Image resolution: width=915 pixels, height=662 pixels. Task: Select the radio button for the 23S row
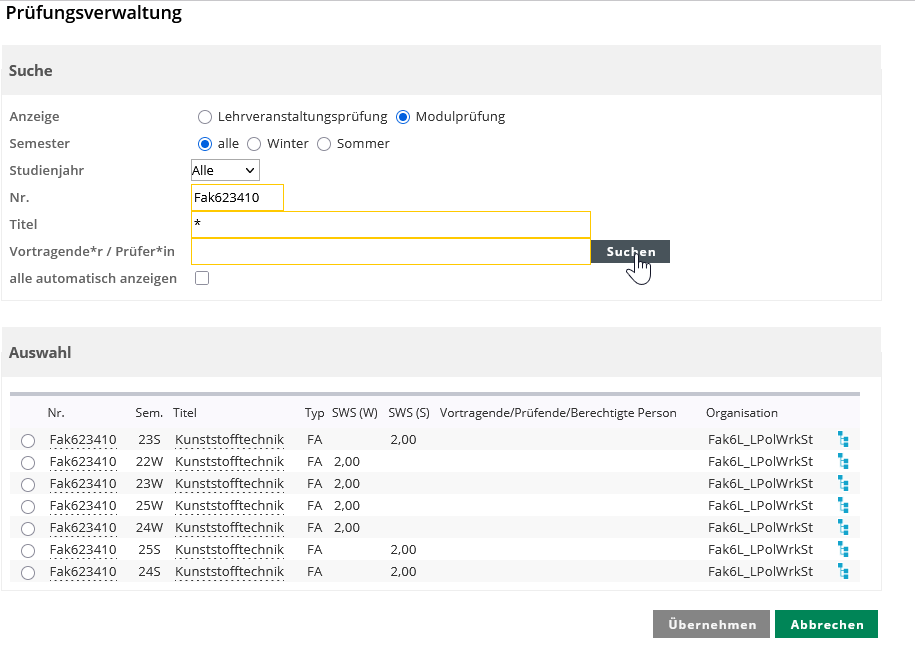(28, 440)
